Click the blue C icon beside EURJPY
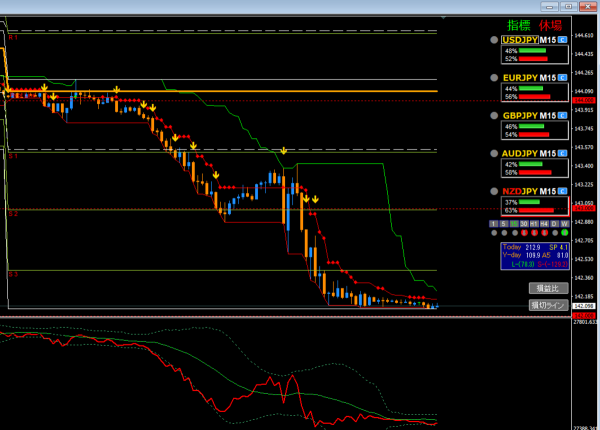The height and width of the screenshot is (430, 600). coord(563,77)
